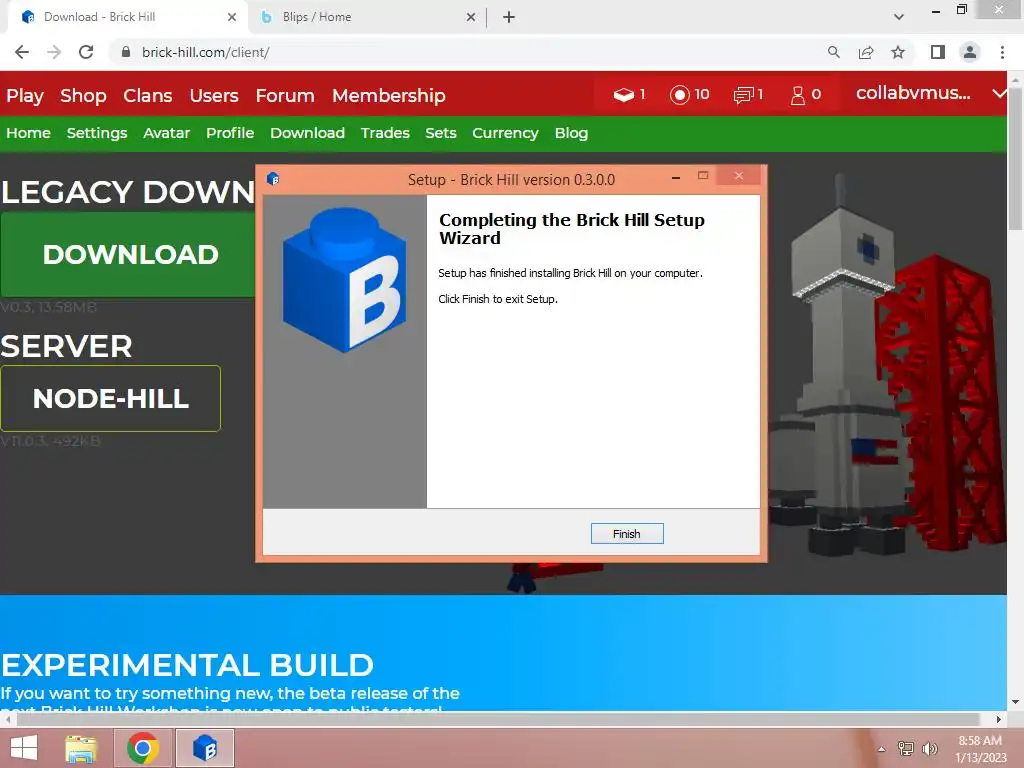
Task: Click the collabvmus... username
Action: point(913,93)
